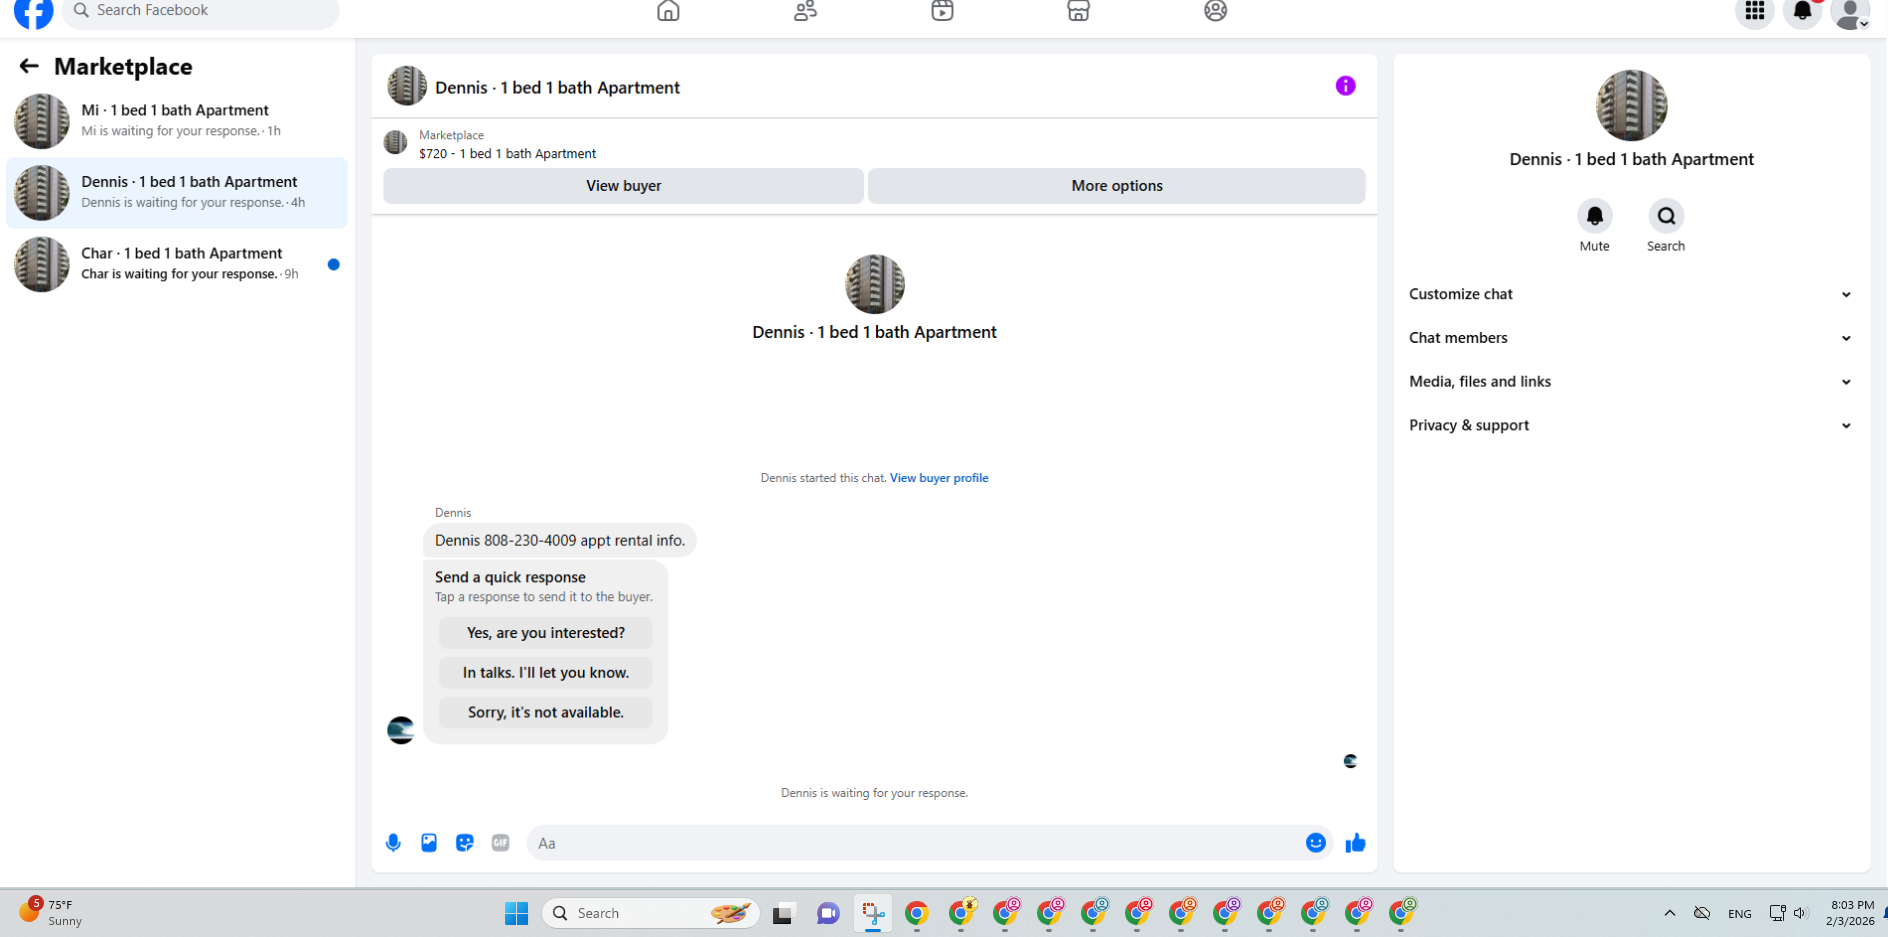The height and width of the screenshot is (937, 1888).
Task: Click the ENG language indicator
Action: pos(1740,914)
